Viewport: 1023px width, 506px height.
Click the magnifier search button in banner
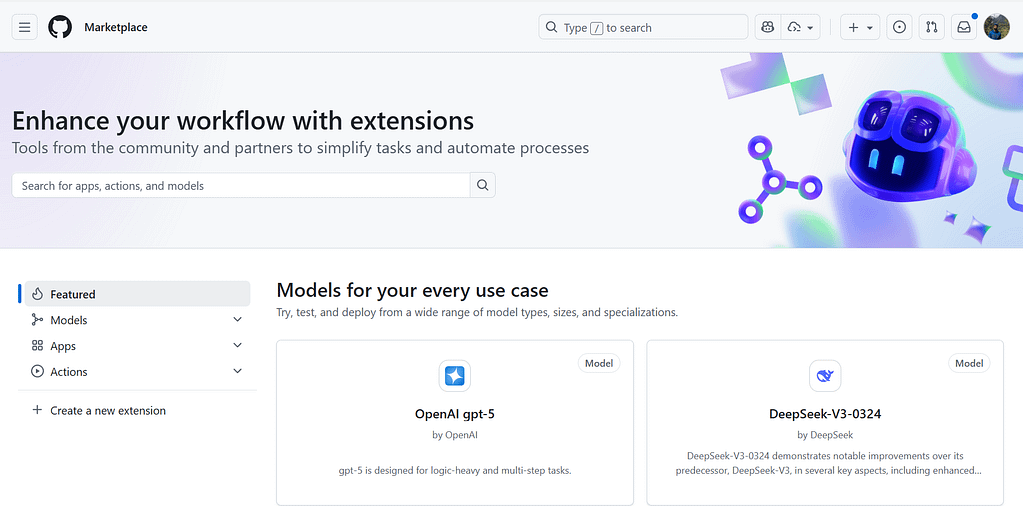[x=483, y=185]
